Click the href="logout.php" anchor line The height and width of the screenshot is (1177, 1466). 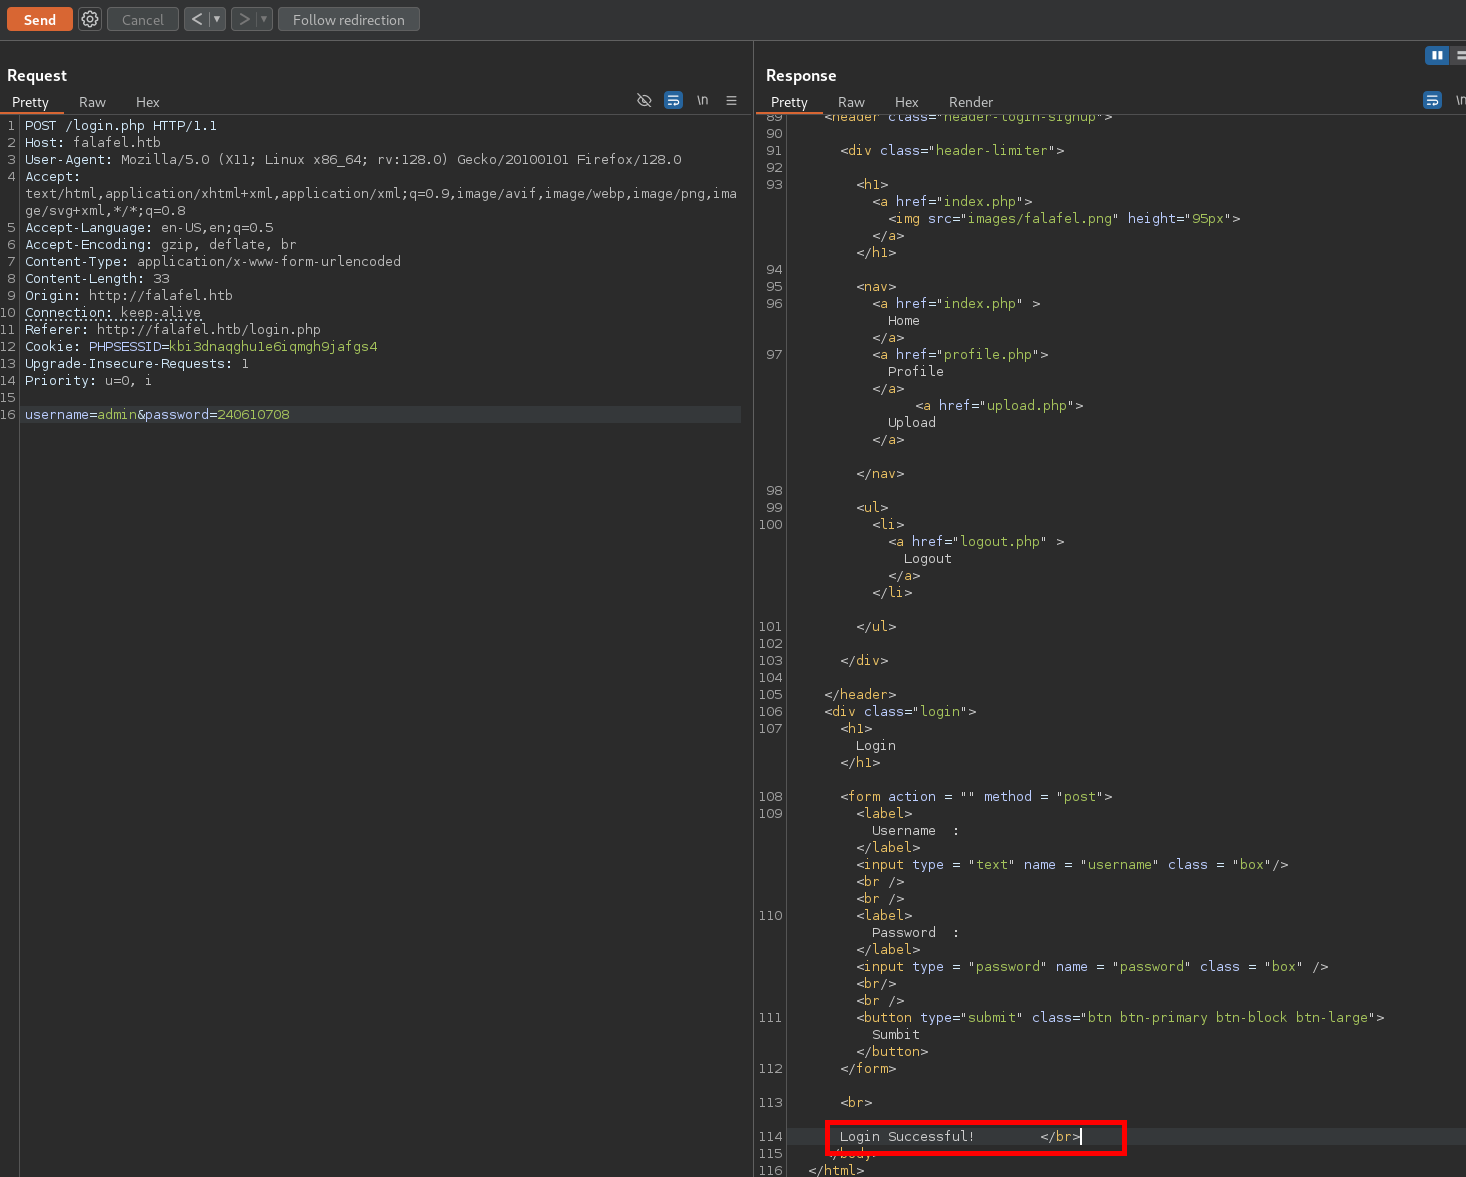click(x=976, y=541)
